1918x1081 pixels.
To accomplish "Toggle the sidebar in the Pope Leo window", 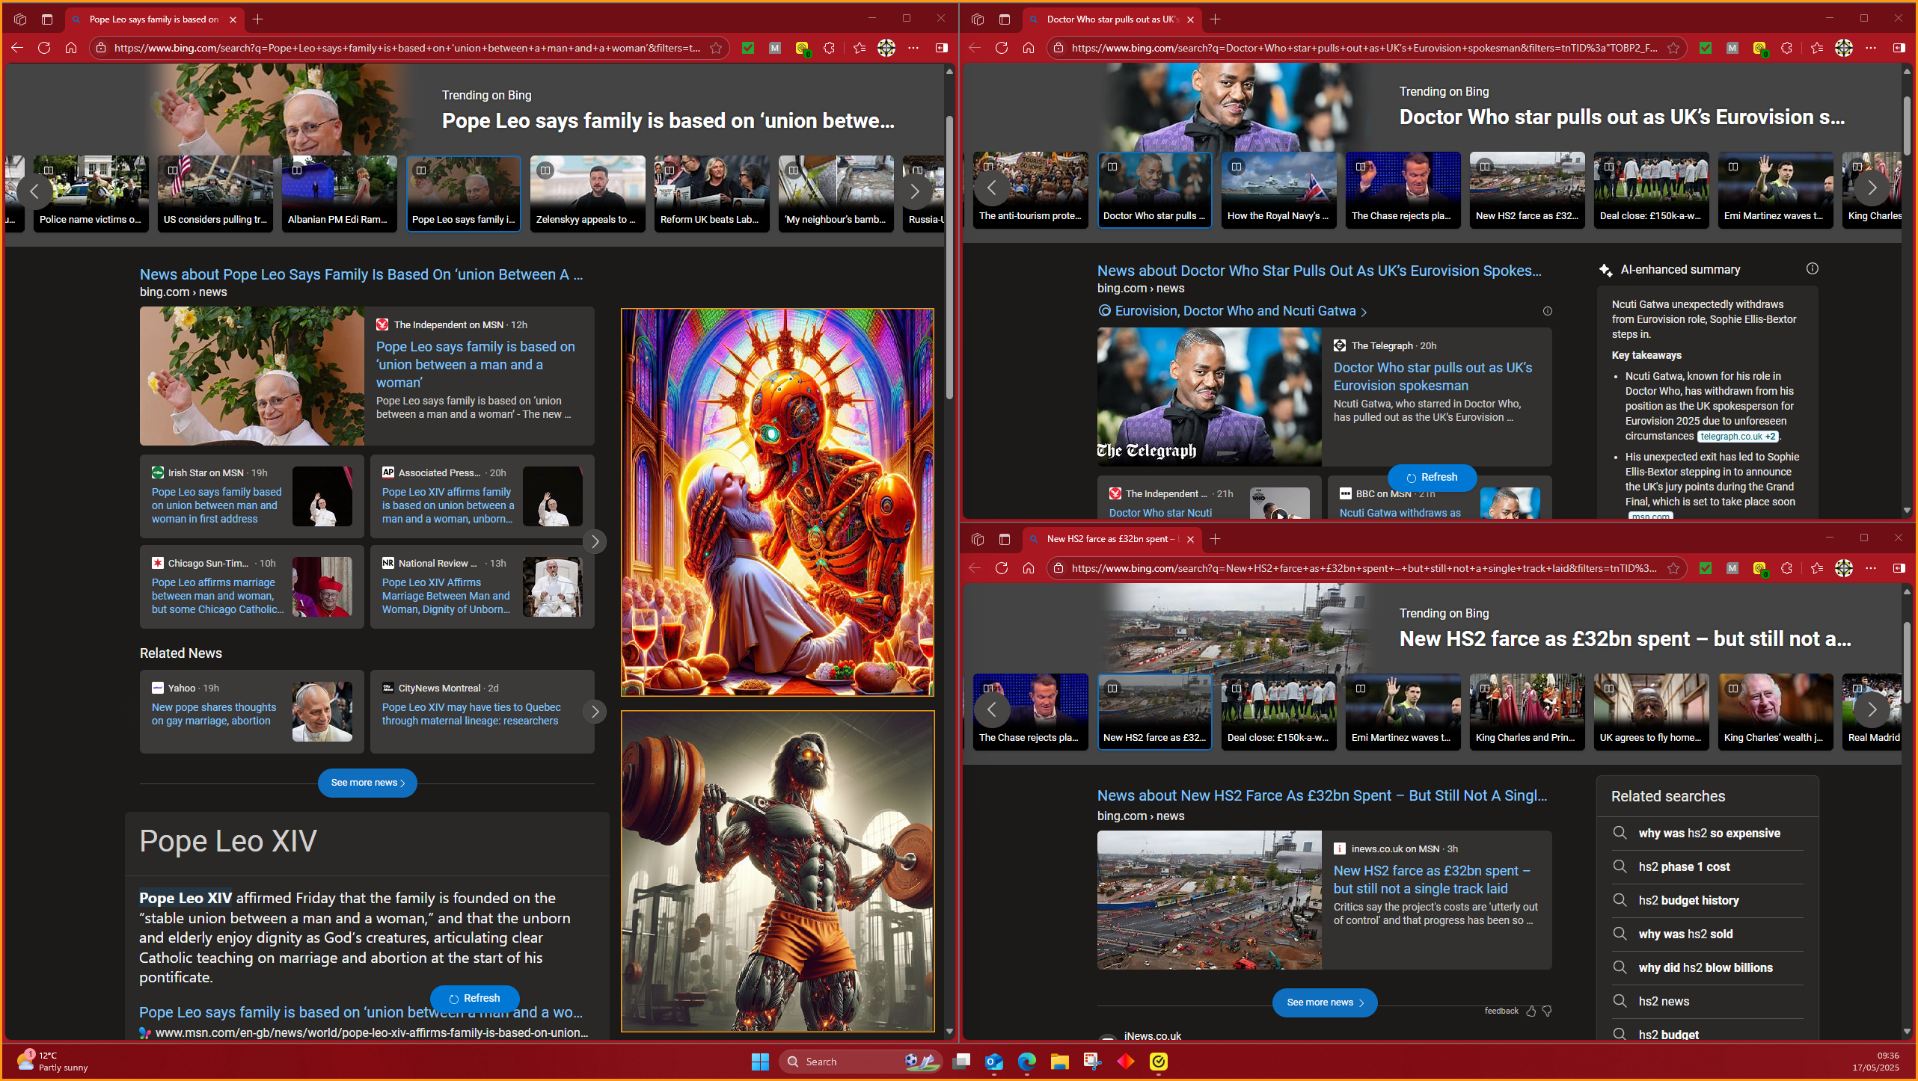I will (941, 47).
